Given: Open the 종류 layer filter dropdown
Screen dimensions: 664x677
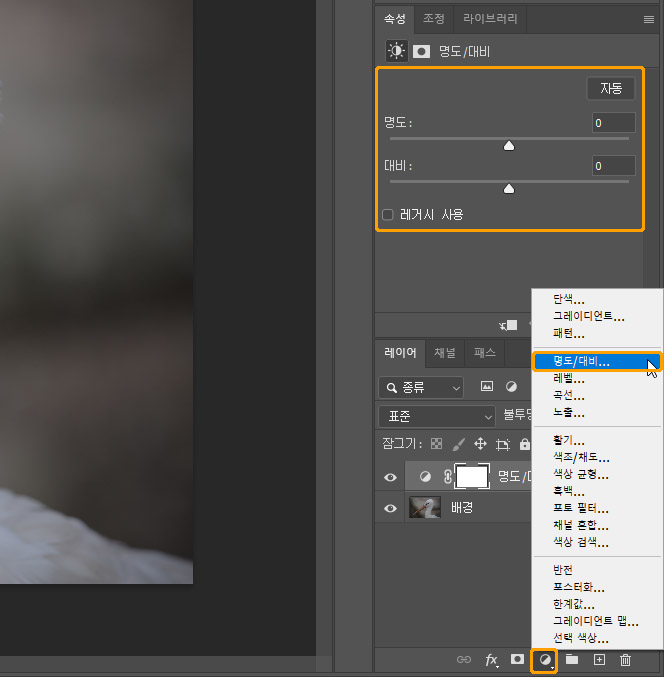Looking at the screenshot, I should [x=421, y=387].
